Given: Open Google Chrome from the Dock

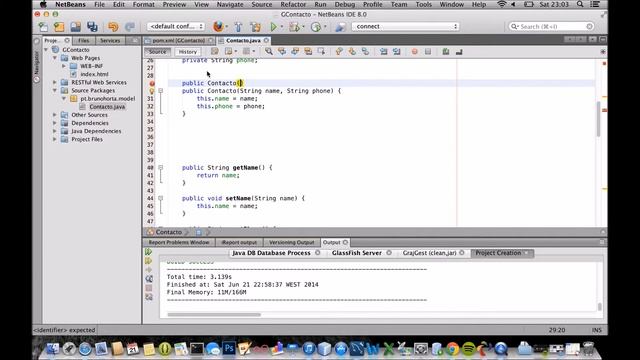Looking at the screenshot, I should (452, 349).
